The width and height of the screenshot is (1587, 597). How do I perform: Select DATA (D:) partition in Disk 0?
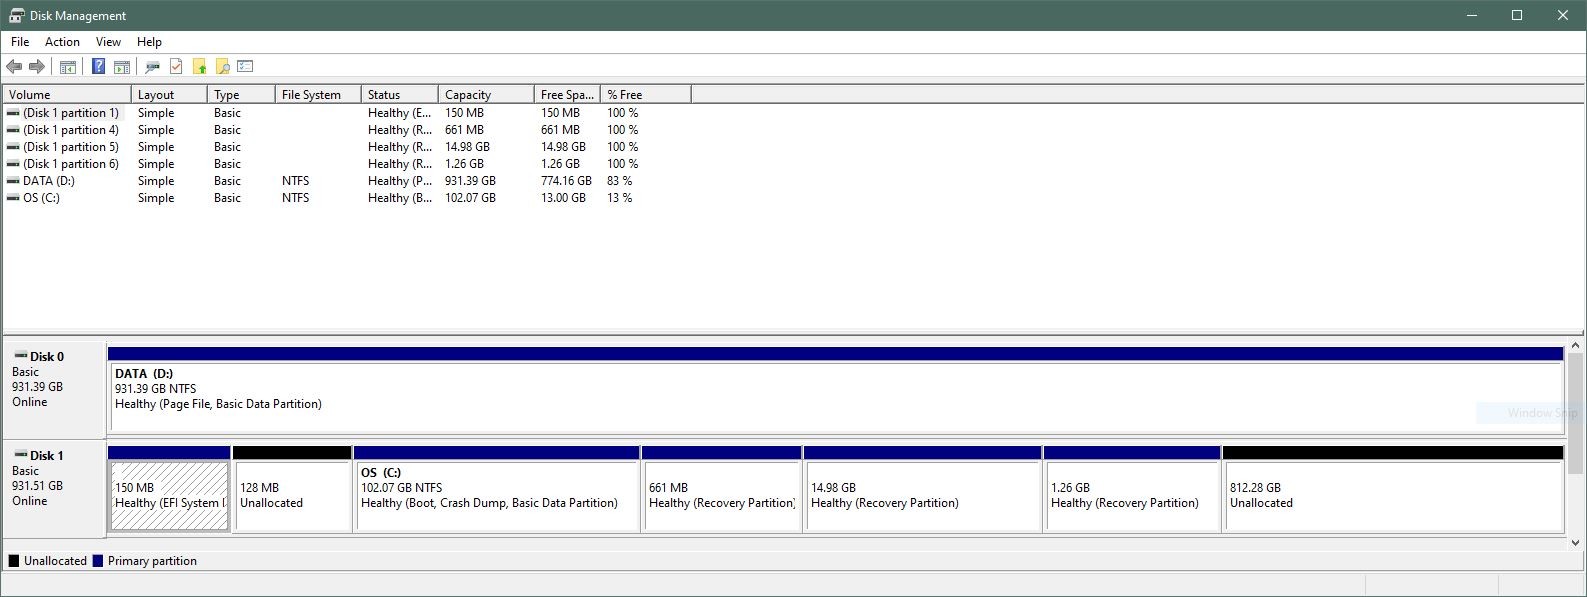[x=835, y=390]
